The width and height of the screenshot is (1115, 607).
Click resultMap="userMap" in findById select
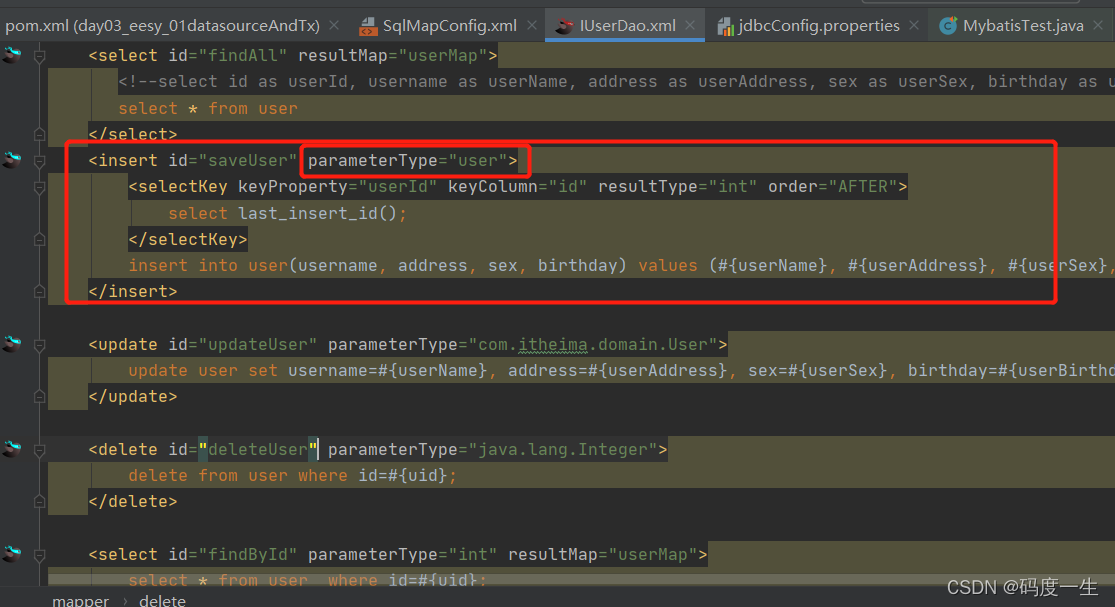[603, 554]
